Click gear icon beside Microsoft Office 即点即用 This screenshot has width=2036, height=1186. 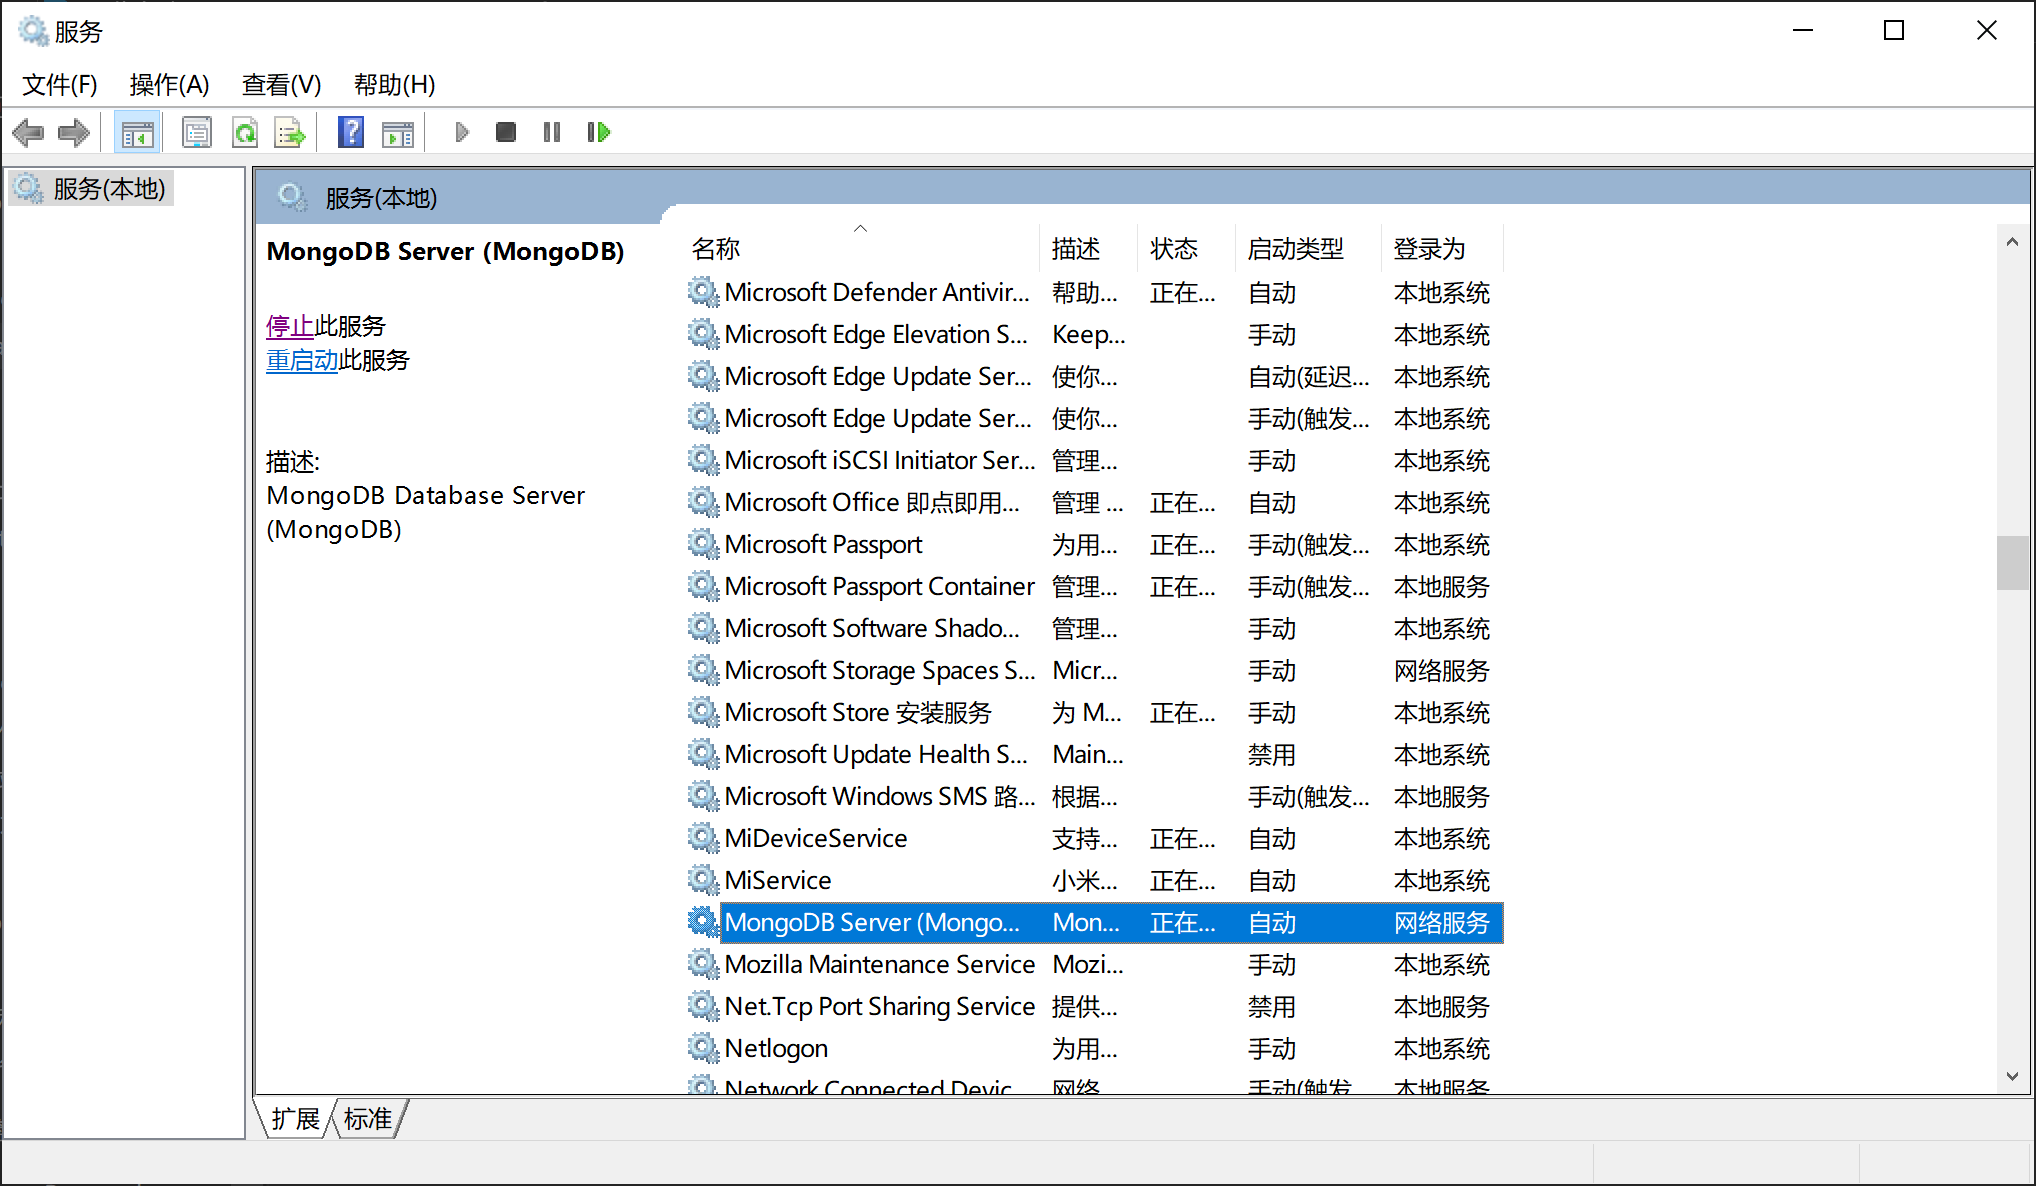(703, 501)
